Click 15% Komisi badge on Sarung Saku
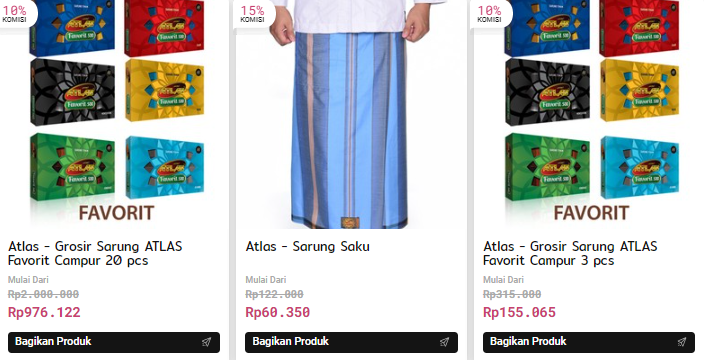704x360 pixels. coord(252,13)
